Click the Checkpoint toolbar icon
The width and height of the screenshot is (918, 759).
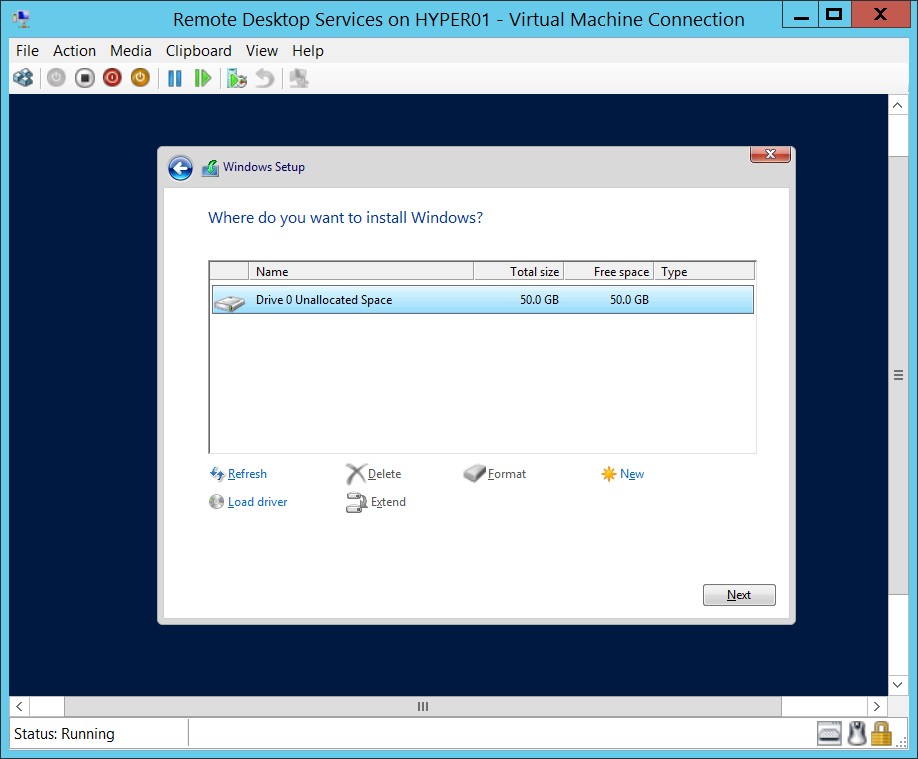tap(237, 78)
